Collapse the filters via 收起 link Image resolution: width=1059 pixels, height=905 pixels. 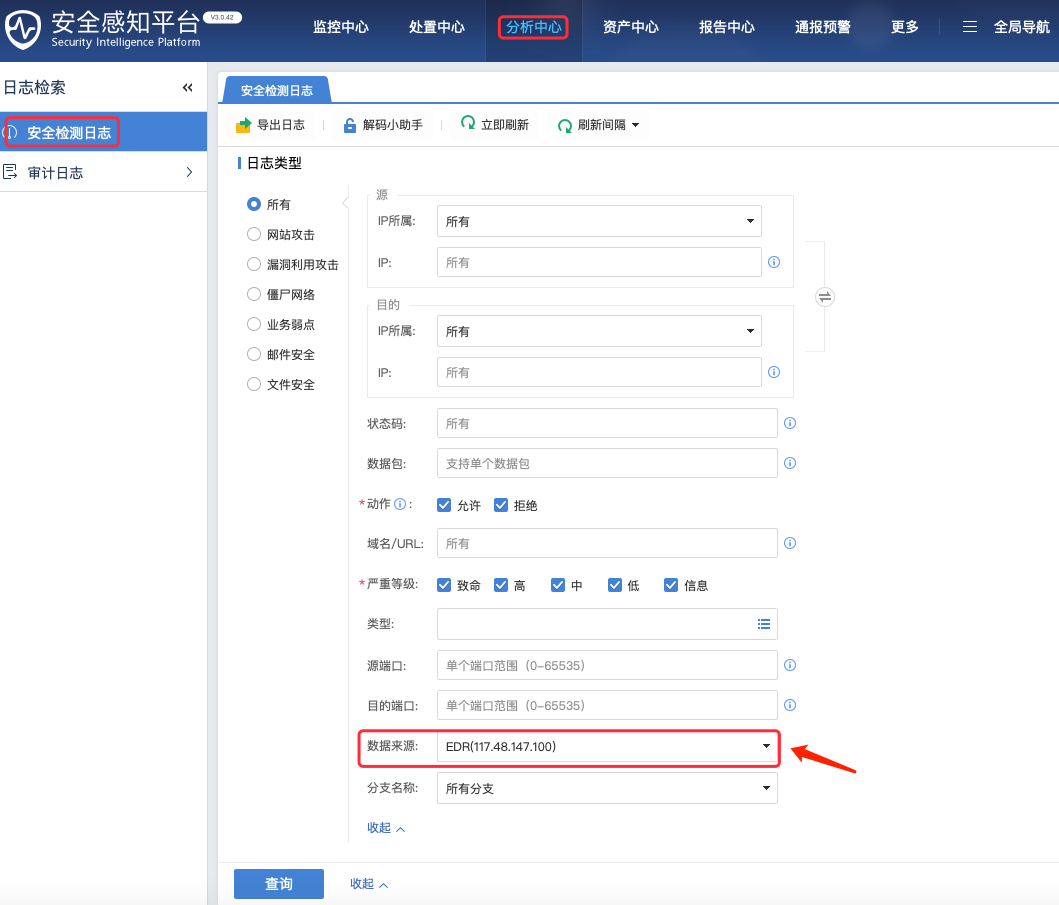coord(380,828)
